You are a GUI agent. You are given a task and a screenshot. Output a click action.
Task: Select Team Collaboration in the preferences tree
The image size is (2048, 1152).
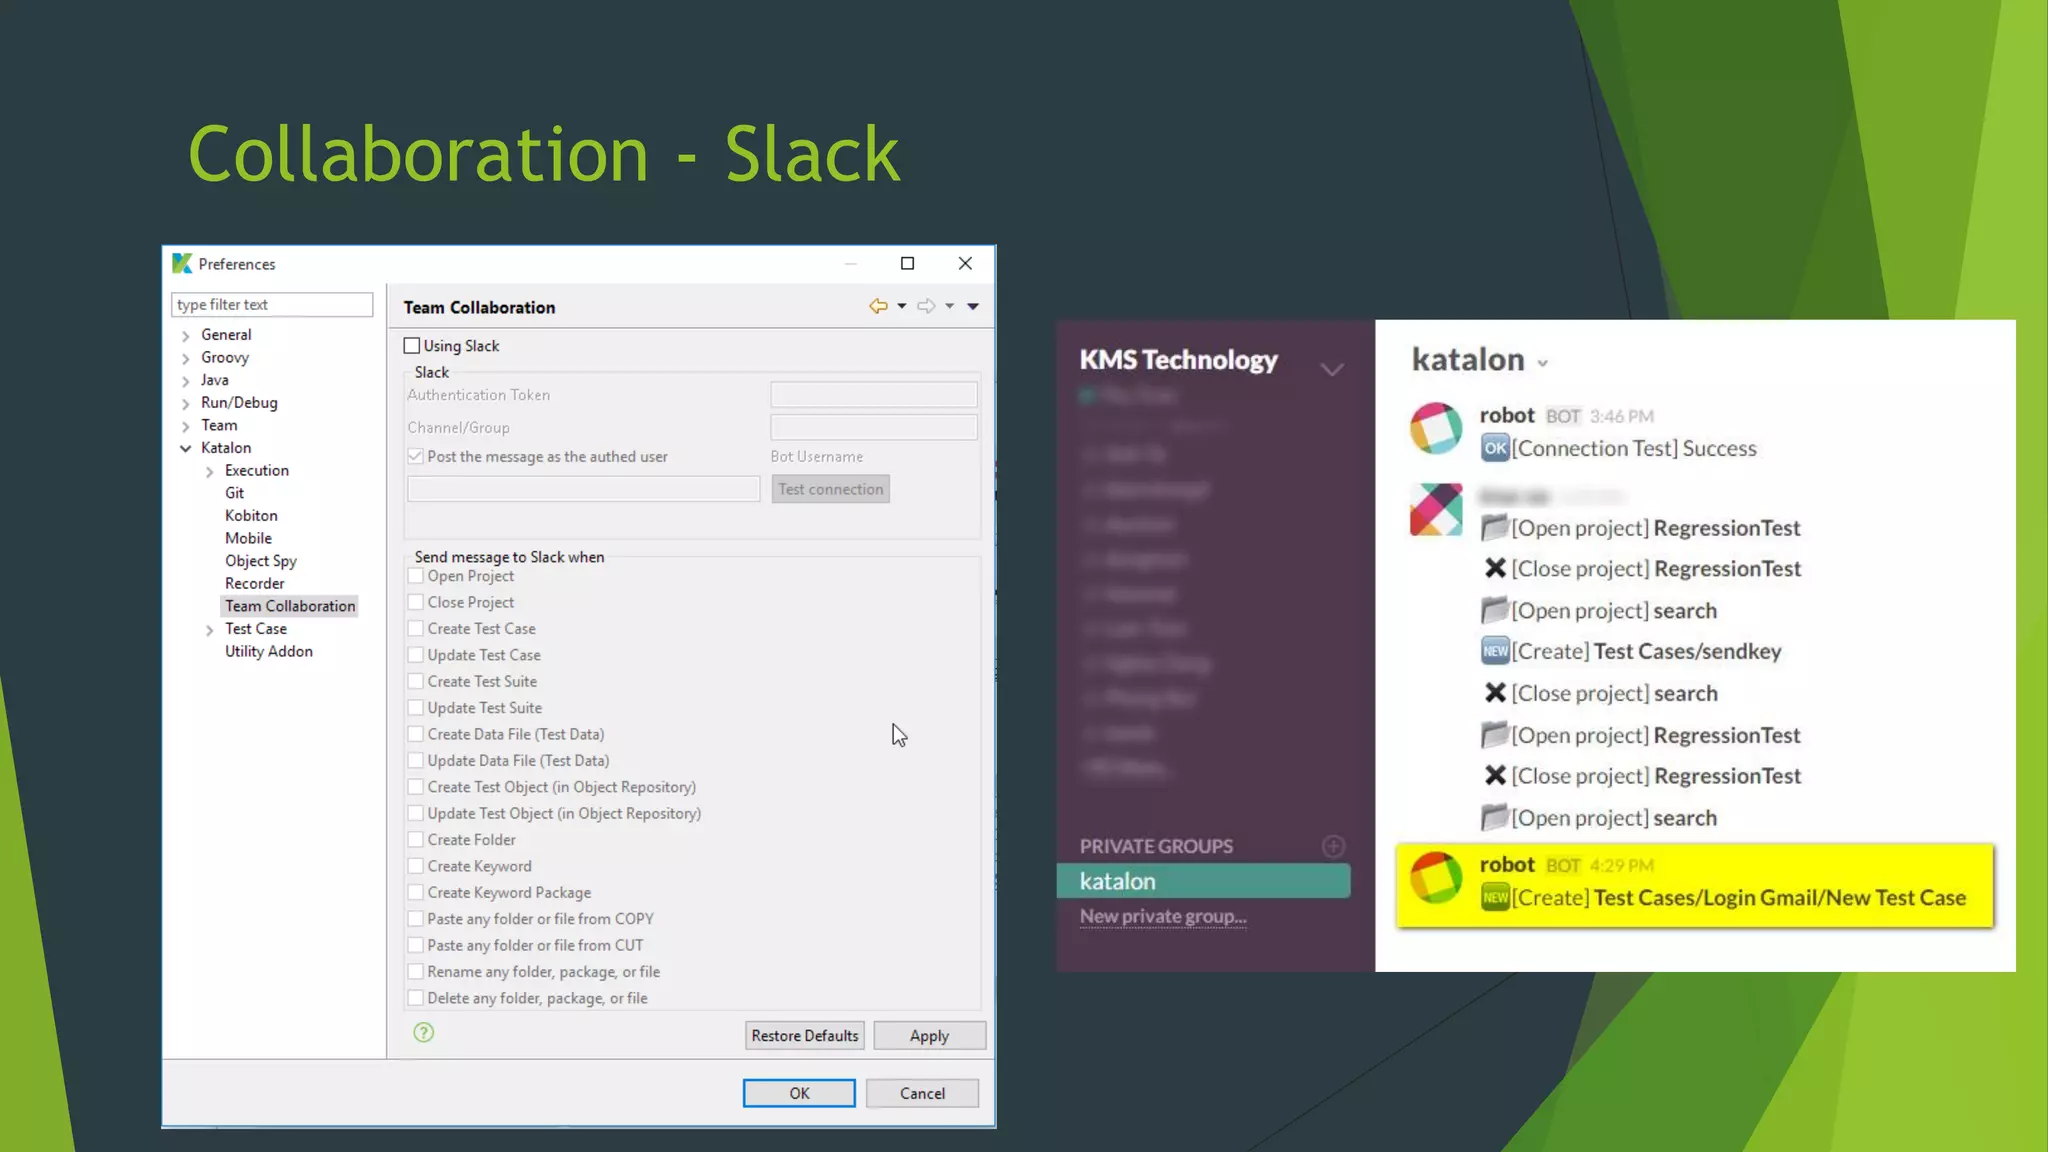tap(290, 606)
